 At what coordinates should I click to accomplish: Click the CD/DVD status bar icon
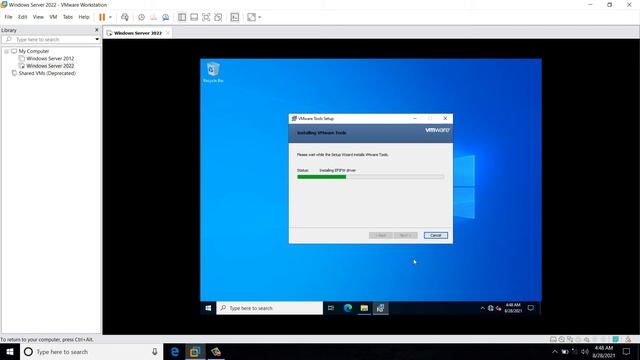click(x=562, y=339)
